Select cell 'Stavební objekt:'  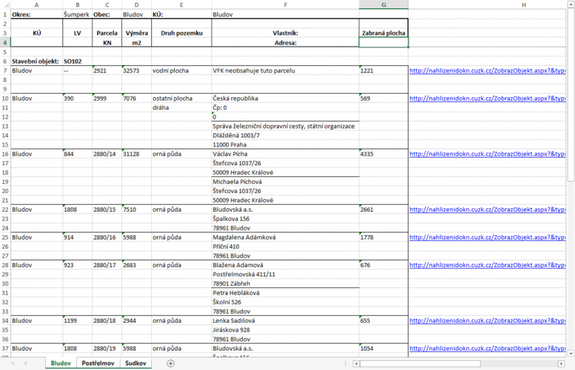pos(37,61)
